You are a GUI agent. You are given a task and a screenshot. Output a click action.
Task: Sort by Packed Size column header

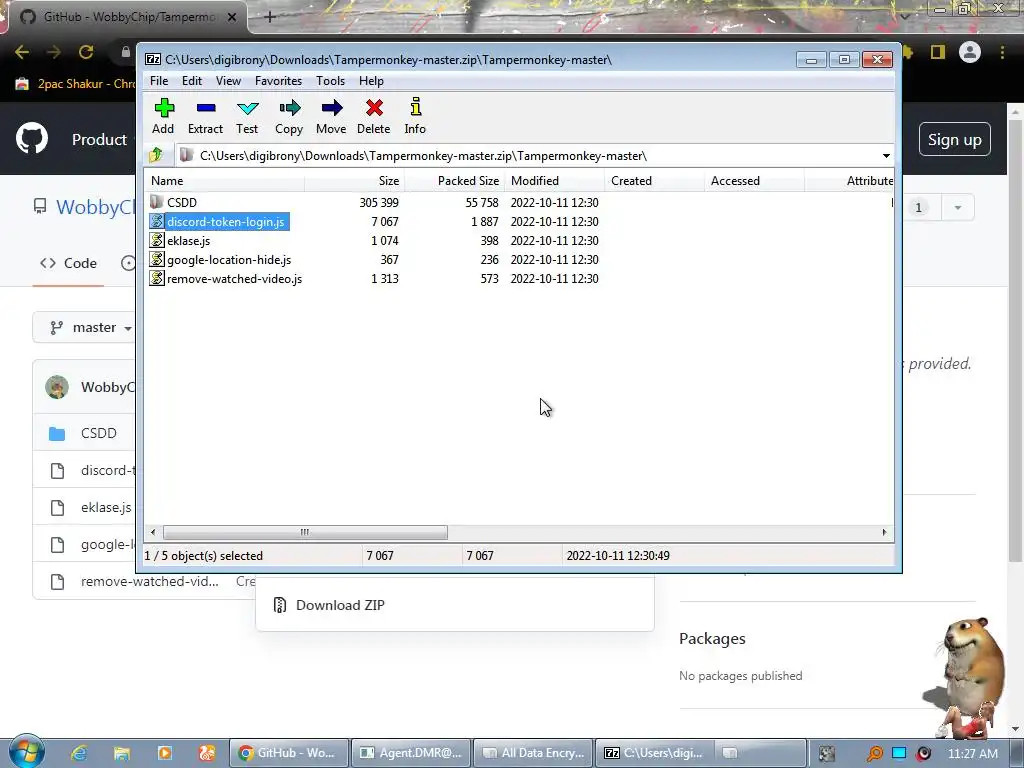[x=455, y=181]
